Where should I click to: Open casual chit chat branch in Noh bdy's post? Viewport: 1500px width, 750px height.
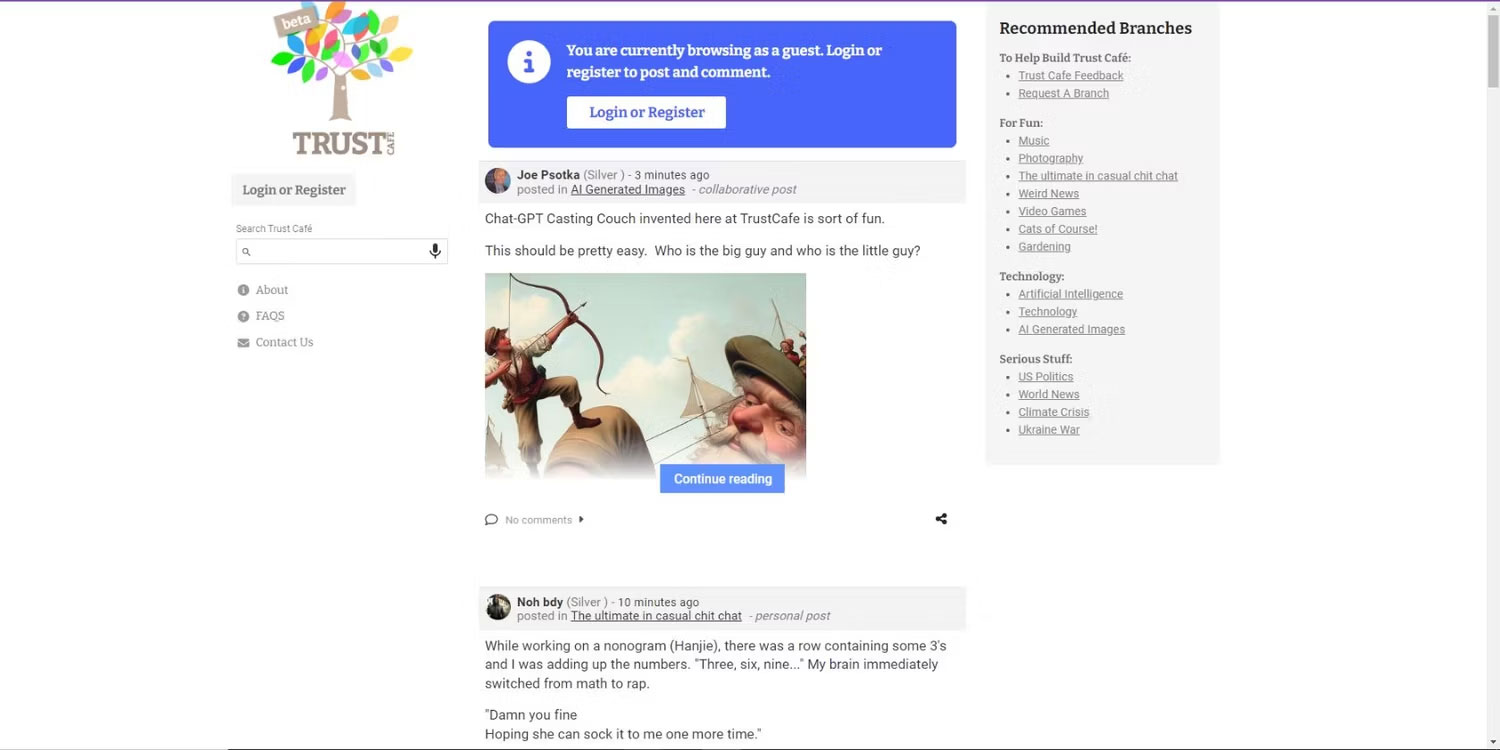tap(656, 616)
